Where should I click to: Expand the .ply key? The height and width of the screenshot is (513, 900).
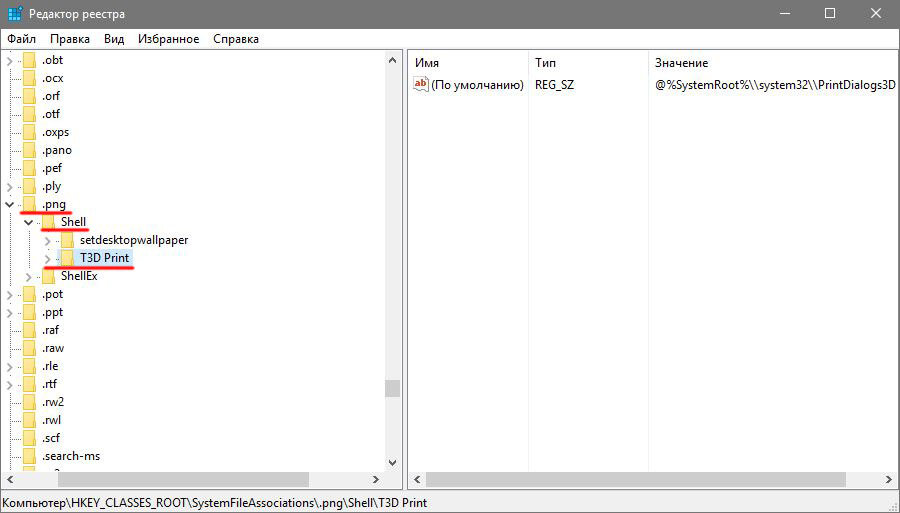[x=10, y=186]
